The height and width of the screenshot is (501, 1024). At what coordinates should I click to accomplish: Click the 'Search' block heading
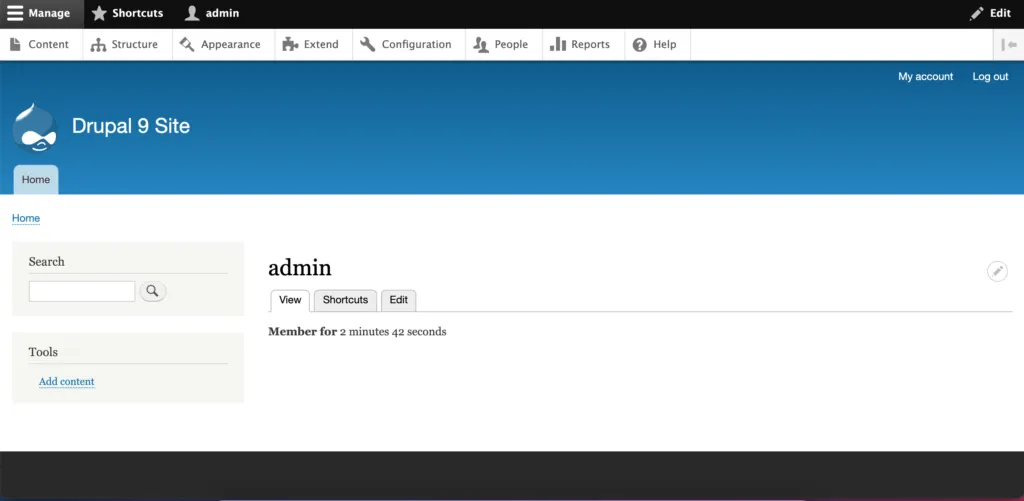[x=46, y=262]
